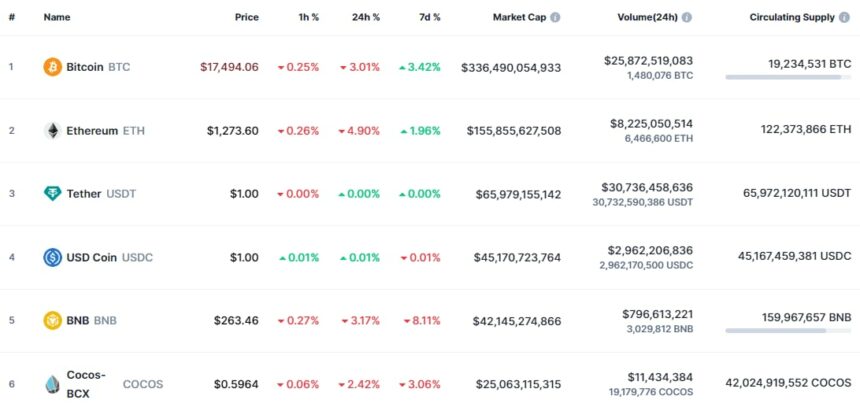Click the Cocos-BCX logo icon
Viewport: 860px width, 411px height.
(52, 384)
